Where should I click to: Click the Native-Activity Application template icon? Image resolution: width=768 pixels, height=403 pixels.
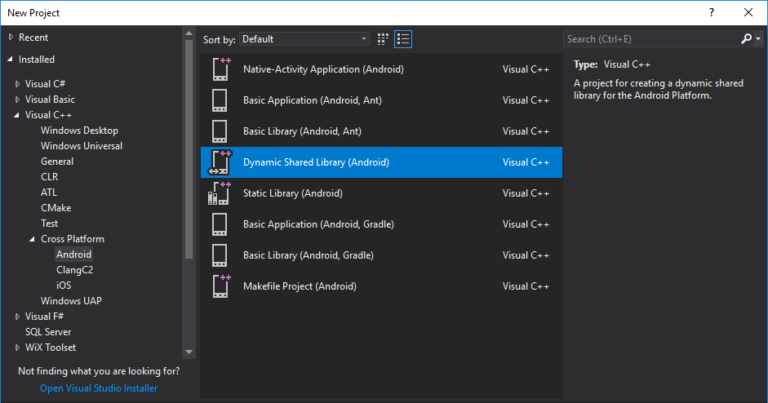(220, 69)
